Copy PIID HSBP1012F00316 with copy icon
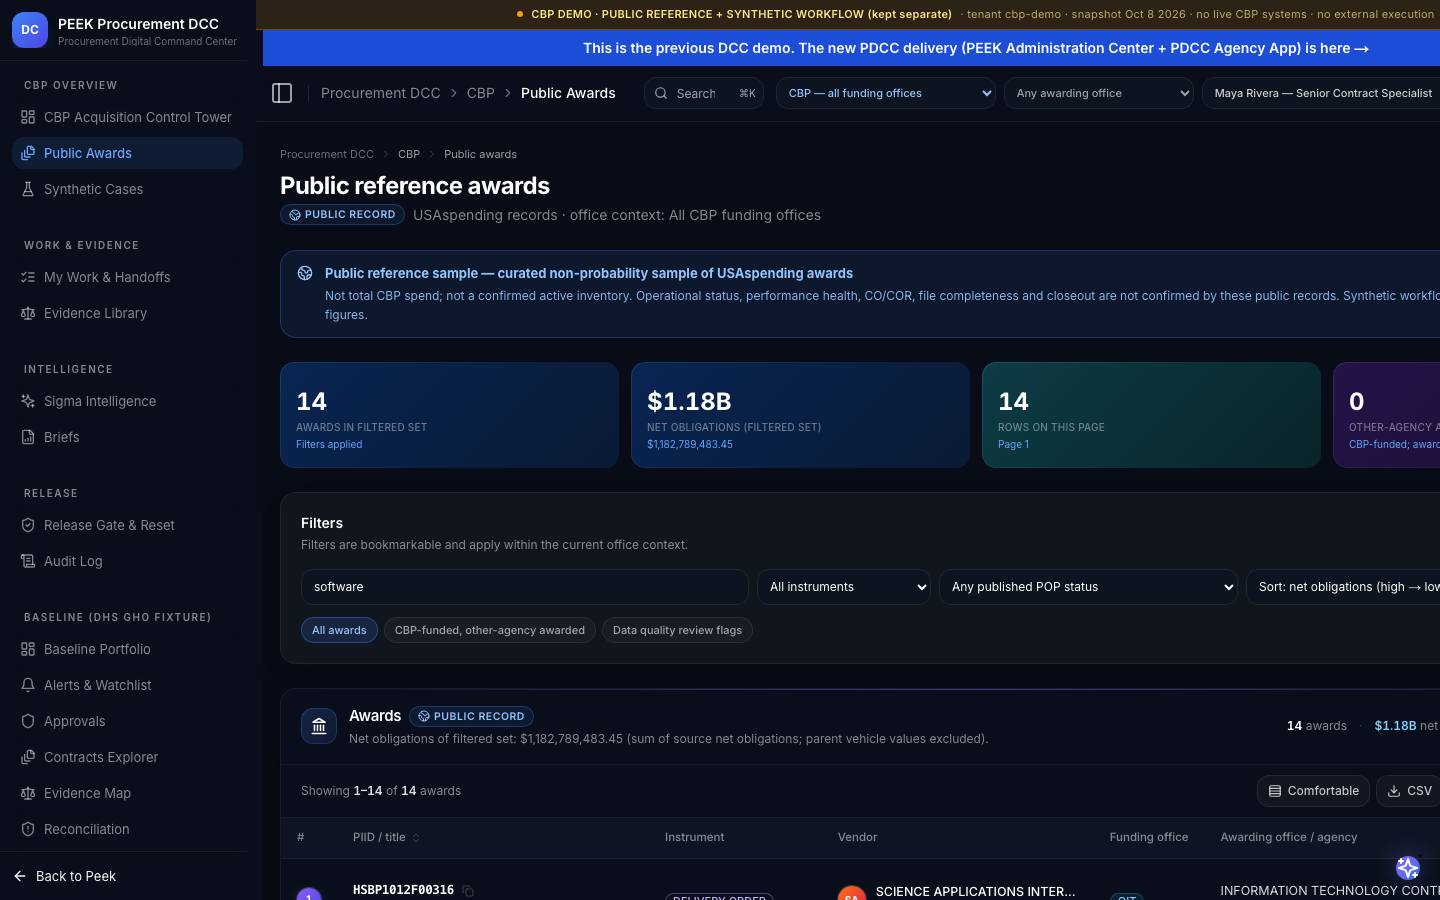The image size is (1440, 900). 468,890
